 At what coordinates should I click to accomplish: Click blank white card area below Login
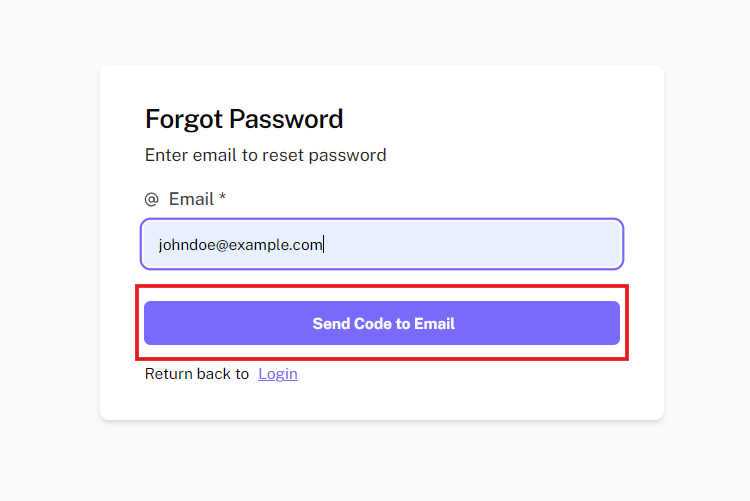pyautogui.click(x=382, y=402)
